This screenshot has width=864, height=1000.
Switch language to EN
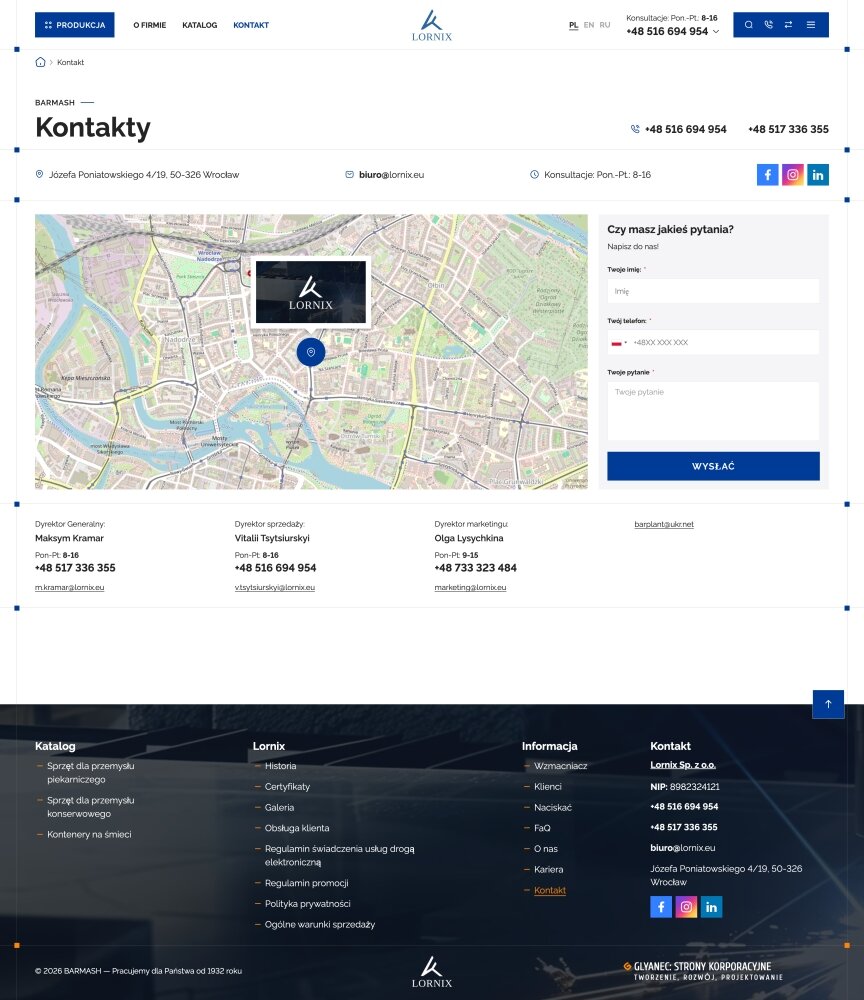click(x=589, y=26)
